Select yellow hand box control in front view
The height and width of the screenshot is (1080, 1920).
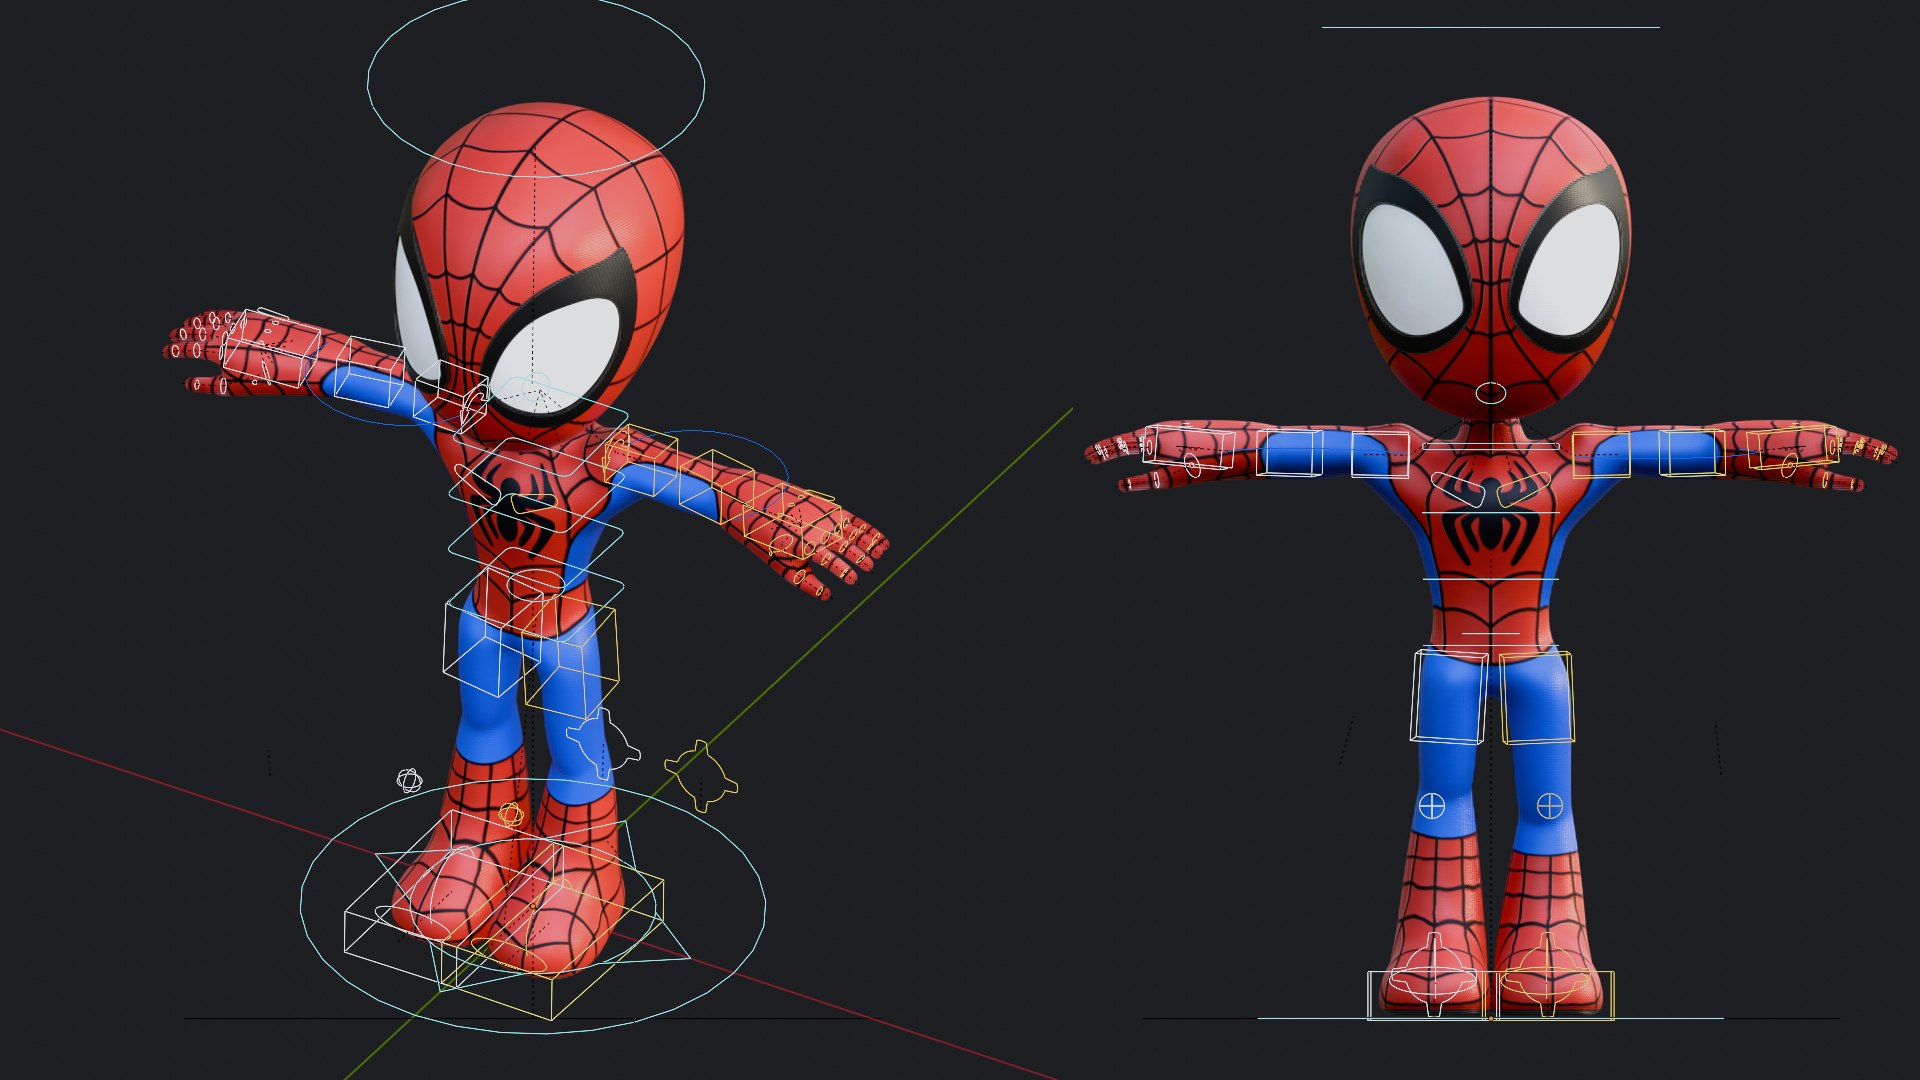click(1793, 448)
